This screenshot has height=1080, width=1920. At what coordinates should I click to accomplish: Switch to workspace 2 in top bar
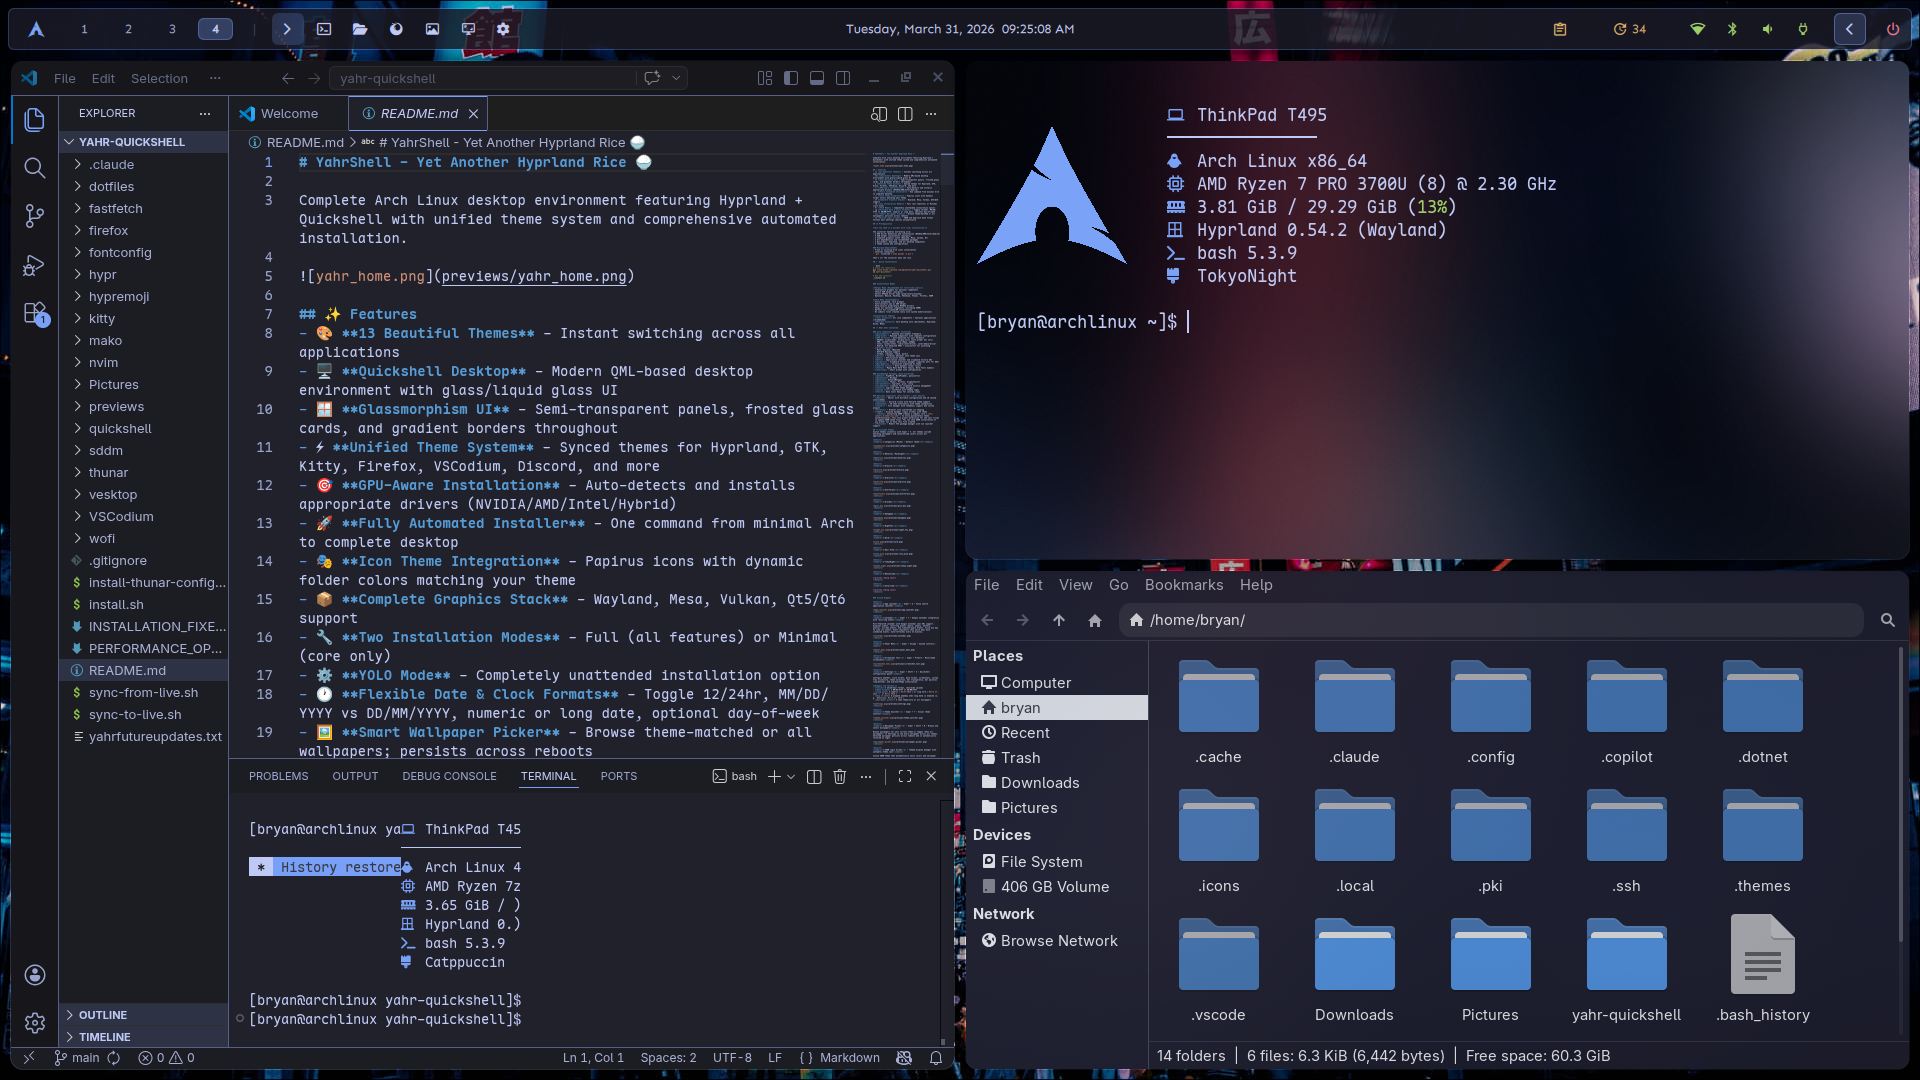(x=128, y=29)
